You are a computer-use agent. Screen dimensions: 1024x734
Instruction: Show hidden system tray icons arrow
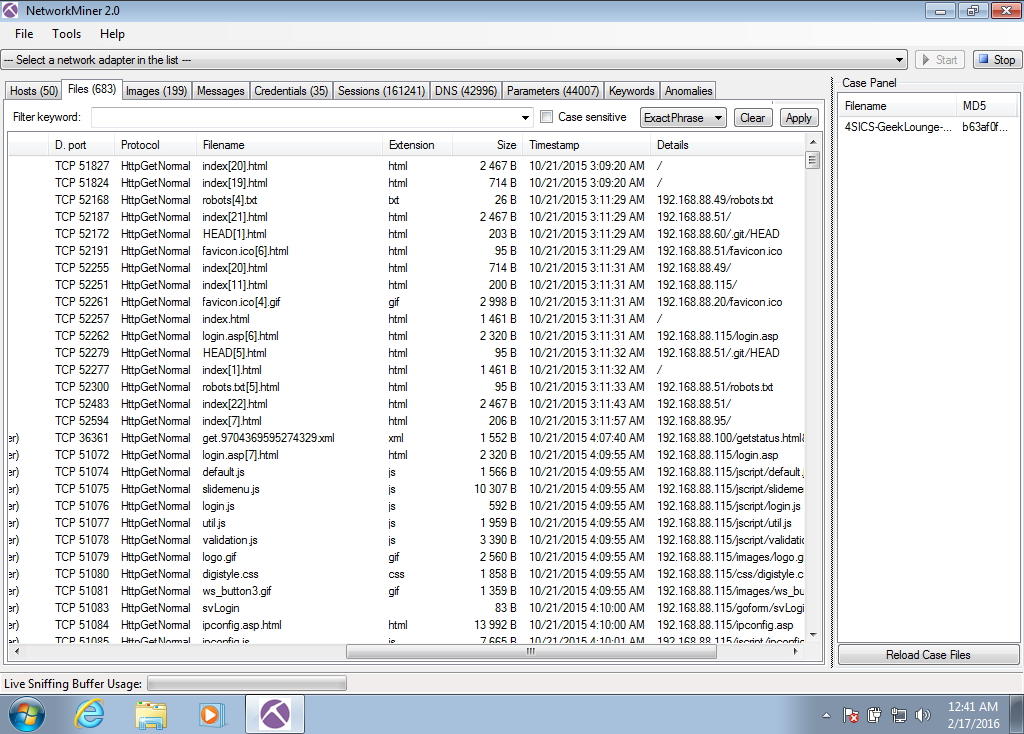tap(827, 715)
